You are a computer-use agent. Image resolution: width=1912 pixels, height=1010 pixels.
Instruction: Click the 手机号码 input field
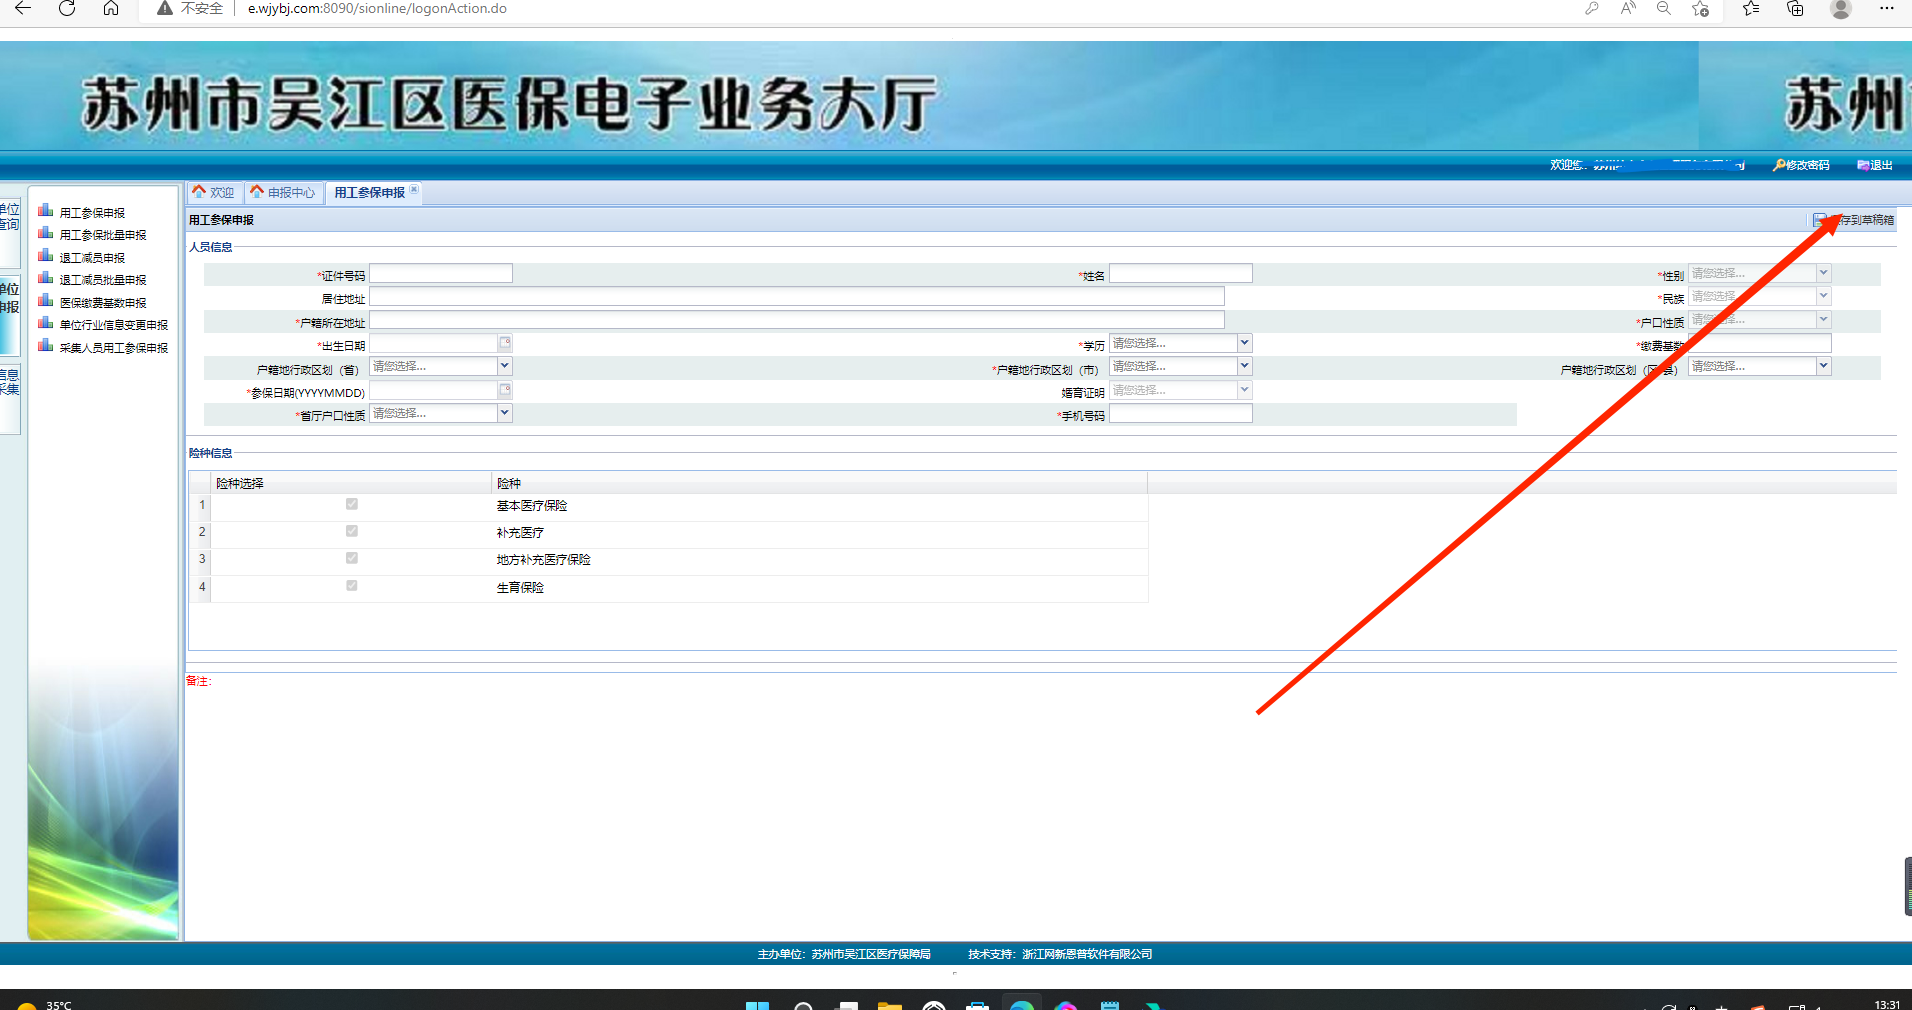click(x=1181, y=413)
